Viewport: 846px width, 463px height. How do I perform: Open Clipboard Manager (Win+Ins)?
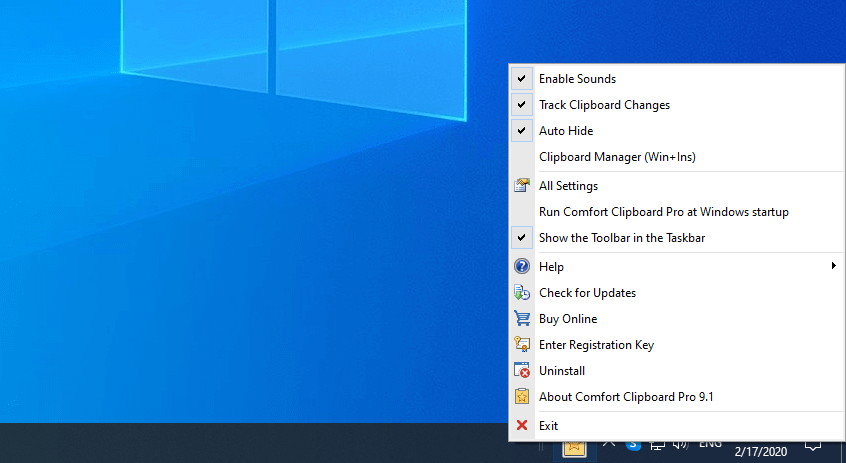[677, 156]
